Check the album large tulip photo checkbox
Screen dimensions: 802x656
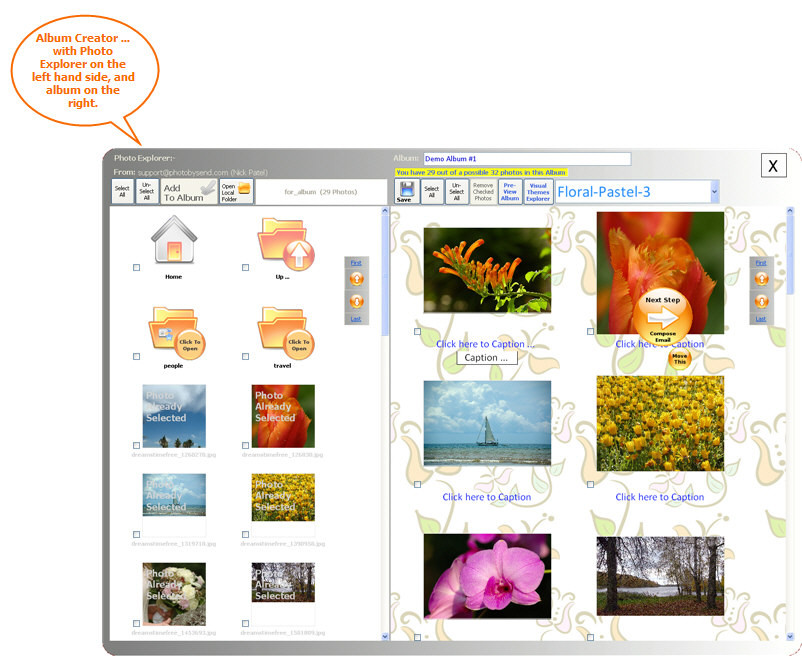[590, 331]
